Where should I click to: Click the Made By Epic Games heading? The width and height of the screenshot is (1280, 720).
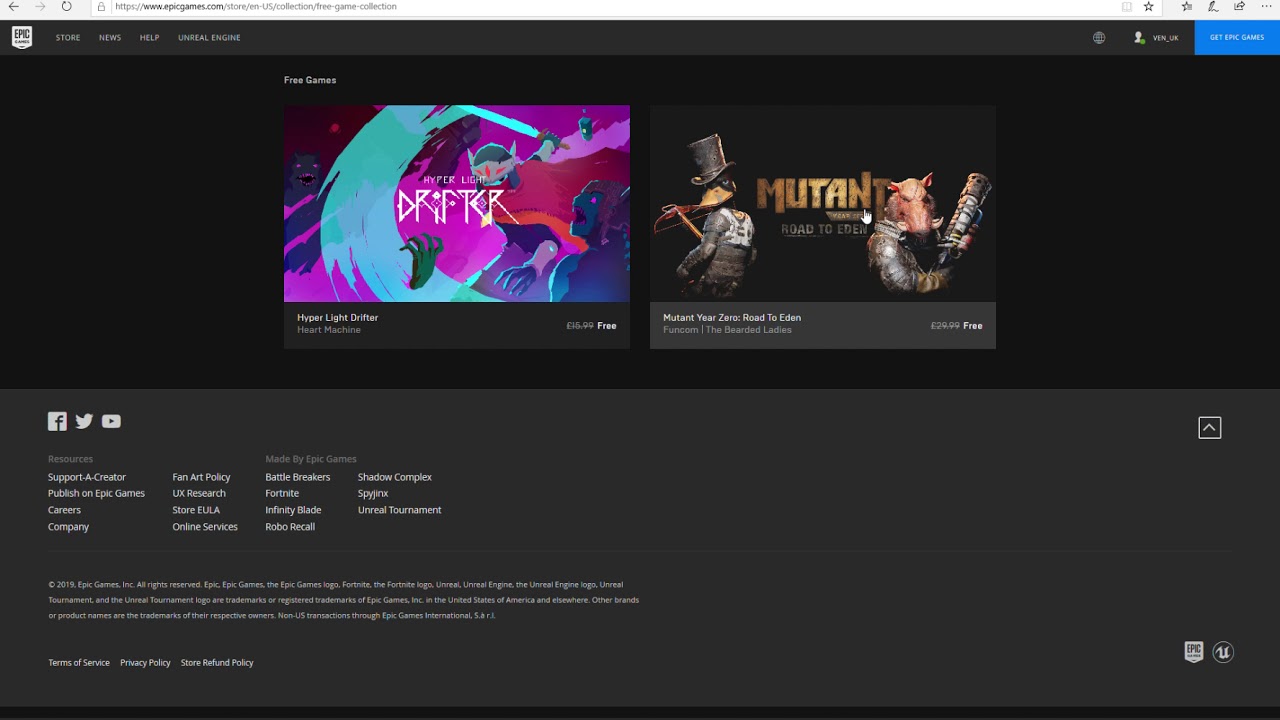tap(311, 459)
